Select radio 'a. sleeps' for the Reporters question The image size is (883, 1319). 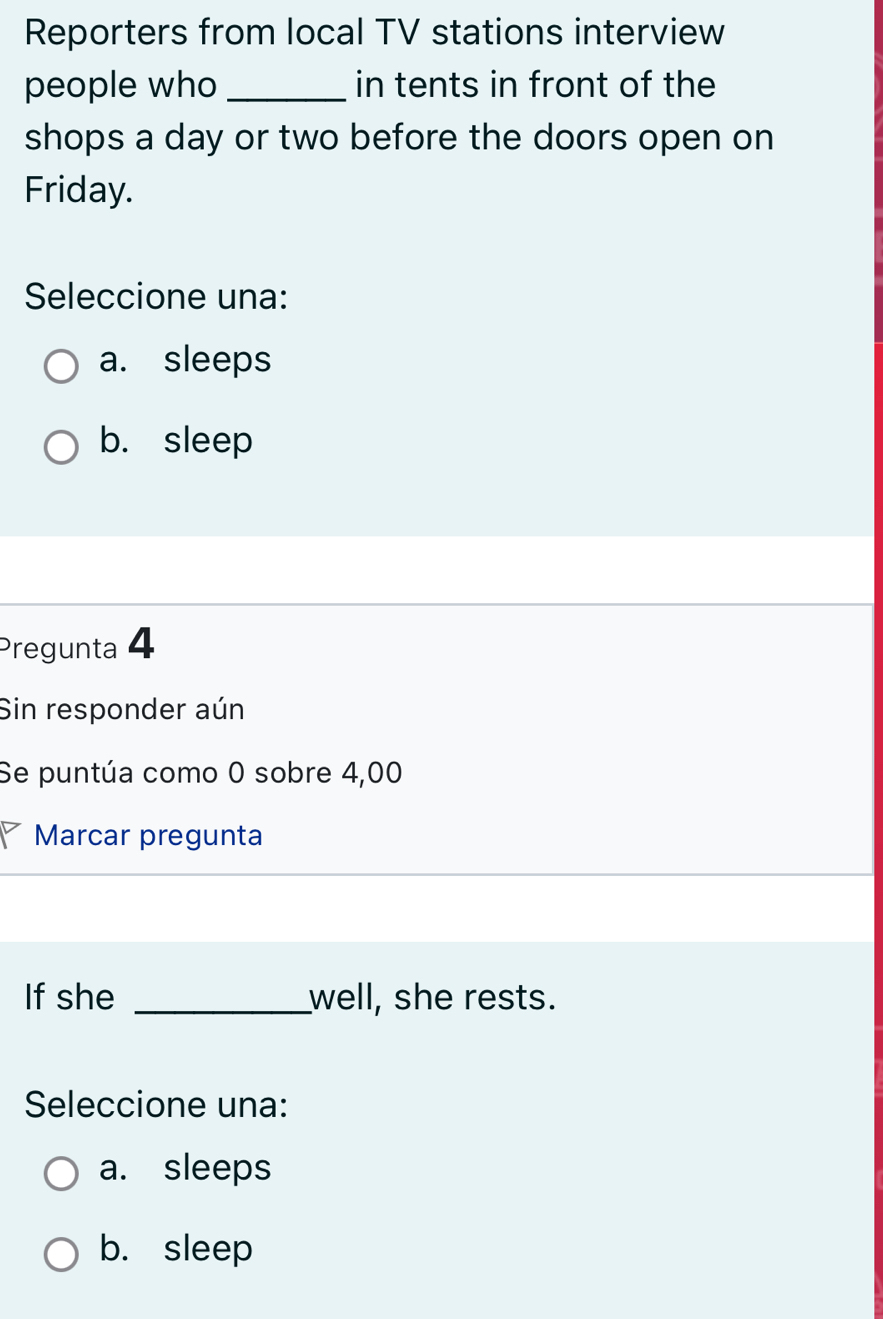(61, 366)
